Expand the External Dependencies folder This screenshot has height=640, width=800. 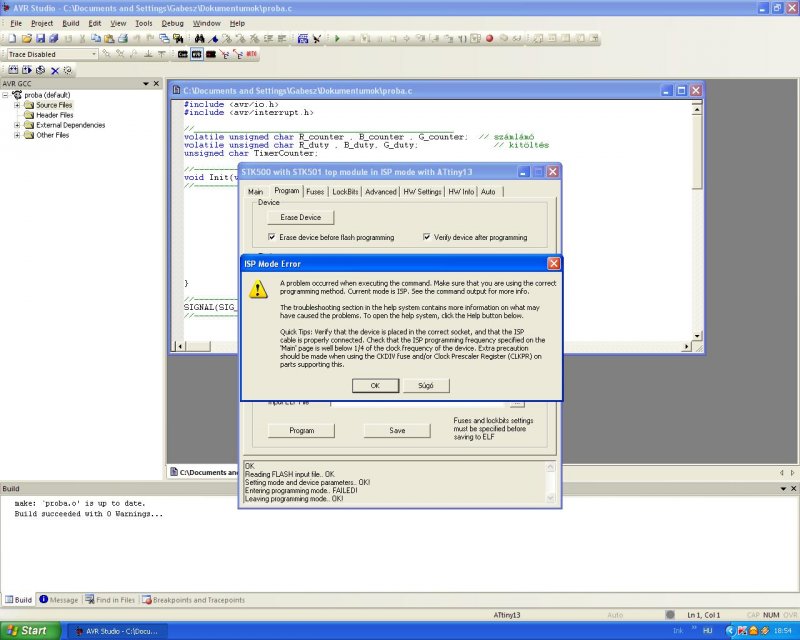click(17, 125)
